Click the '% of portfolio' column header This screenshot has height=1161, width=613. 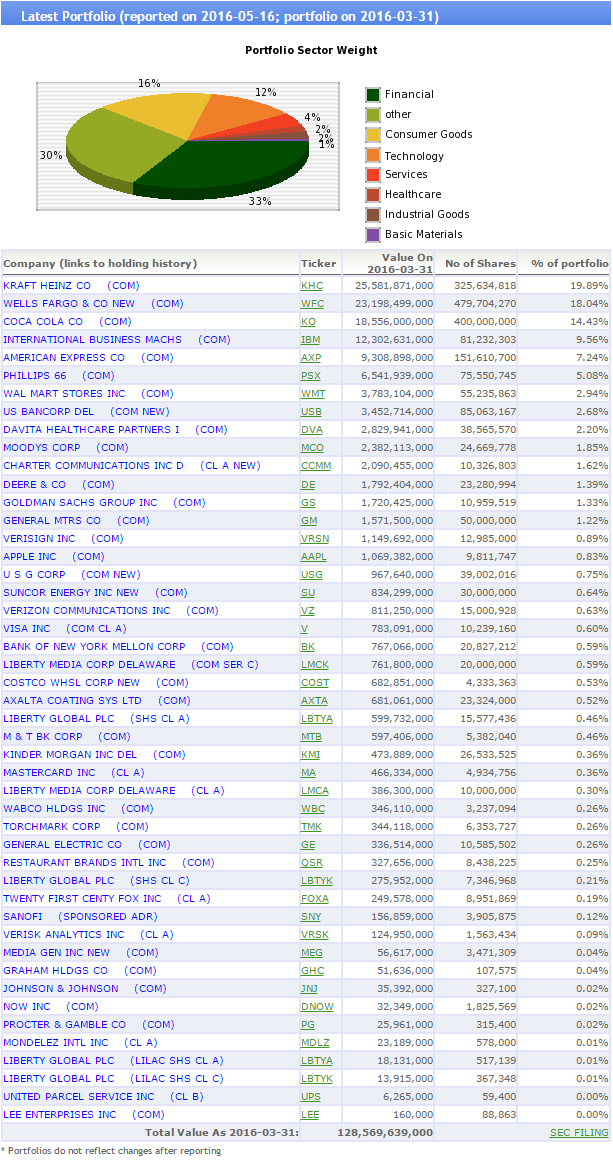point(569,264)
